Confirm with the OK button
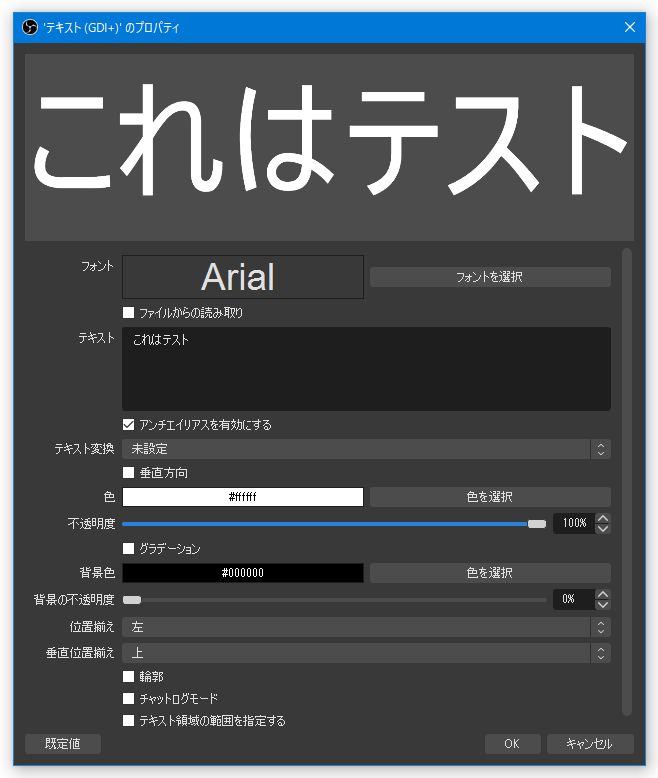The image size is (658, 778). click(x=513, y=744)
